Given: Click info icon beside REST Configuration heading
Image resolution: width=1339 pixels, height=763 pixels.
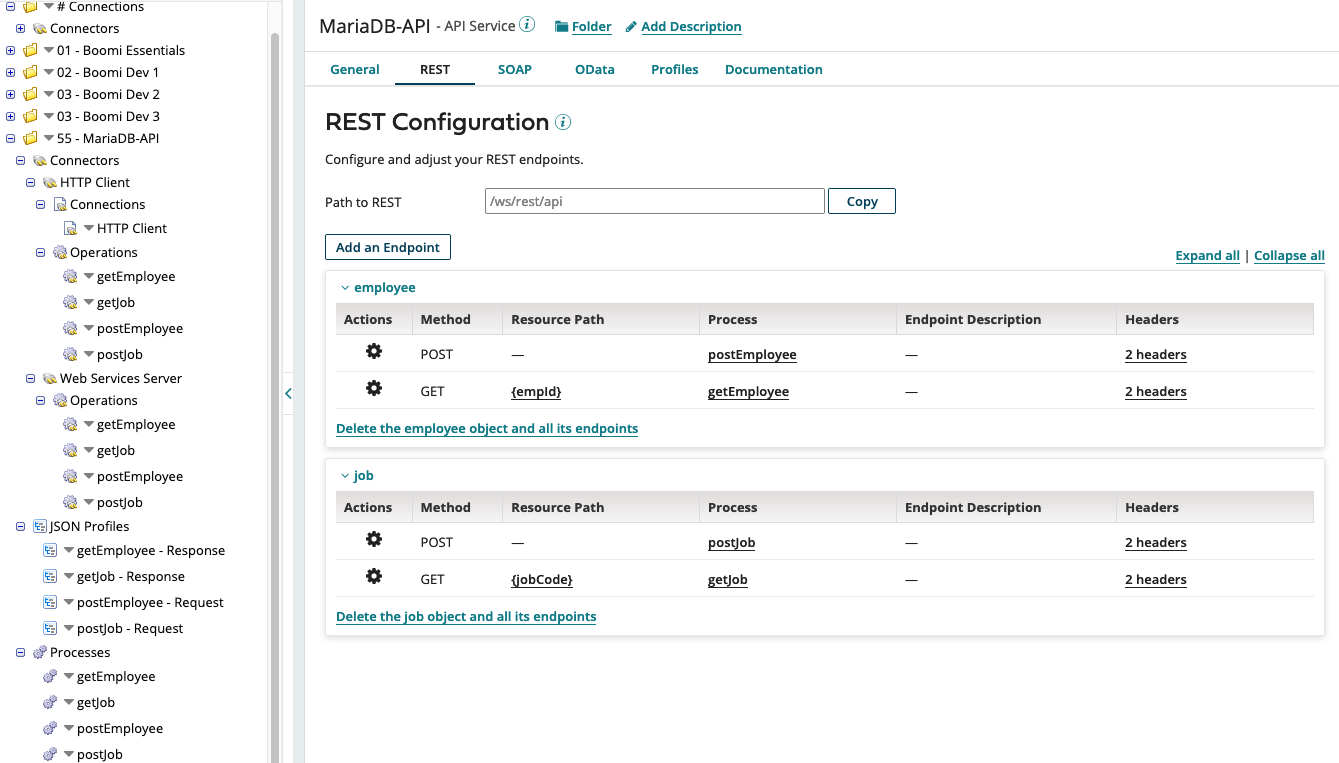Looking at the screenshot, I should click(563, 122).
